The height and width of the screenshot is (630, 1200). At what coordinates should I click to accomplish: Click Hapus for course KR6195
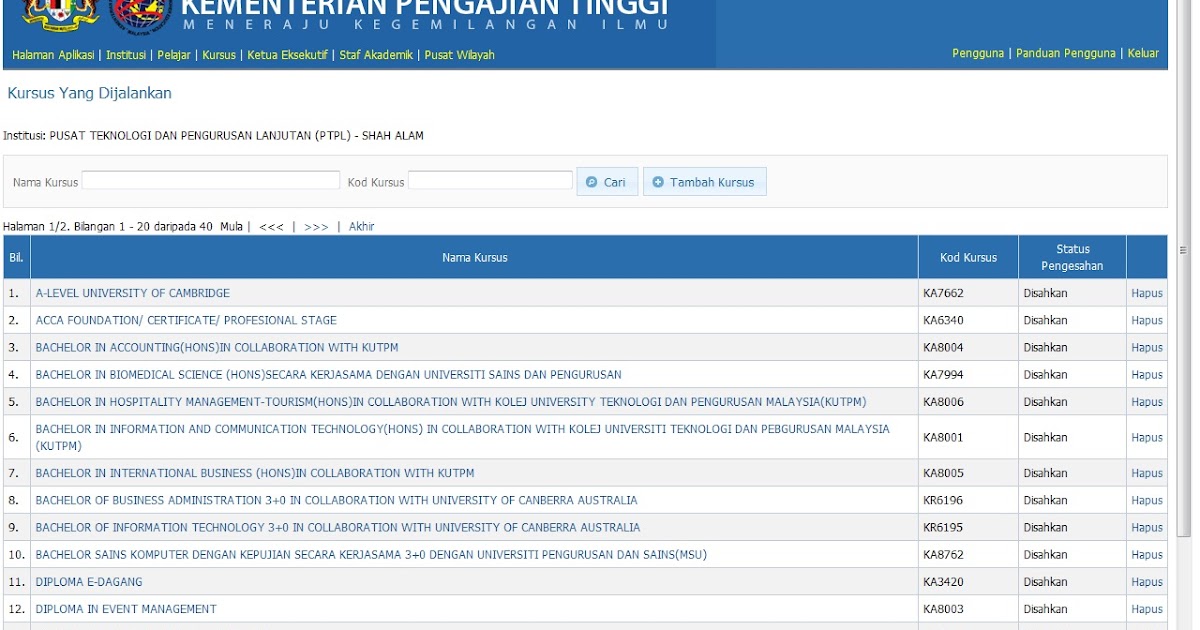coord(1147,527)
